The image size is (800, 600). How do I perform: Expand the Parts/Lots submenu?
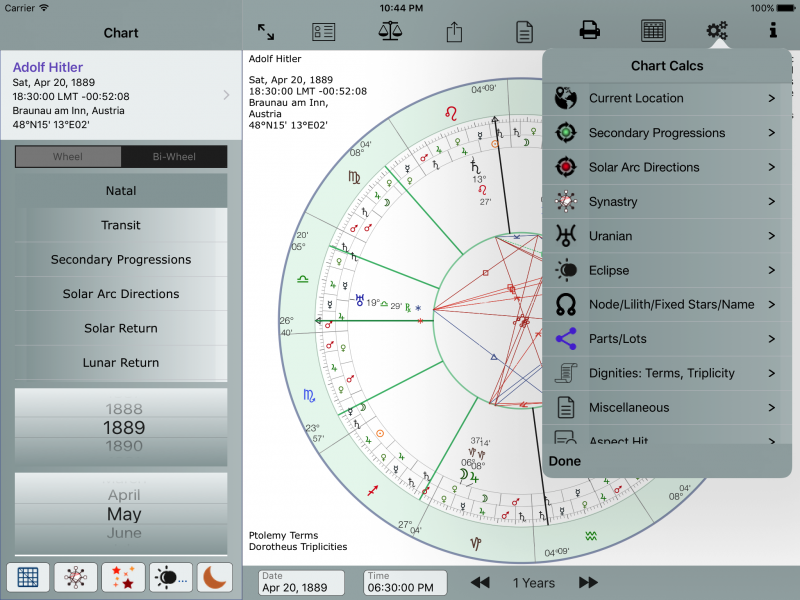pos(665,339)
